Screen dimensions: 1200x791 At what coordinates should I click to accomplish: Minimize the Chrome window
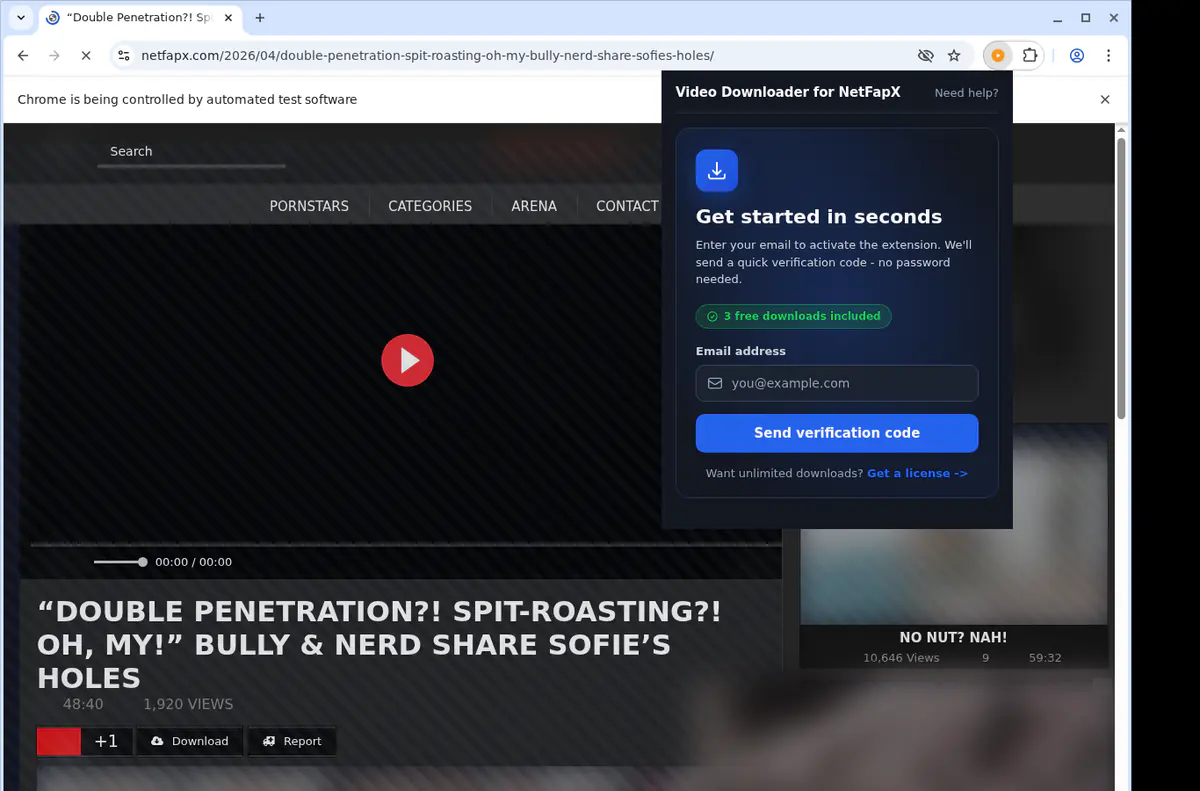(1059, 18)
